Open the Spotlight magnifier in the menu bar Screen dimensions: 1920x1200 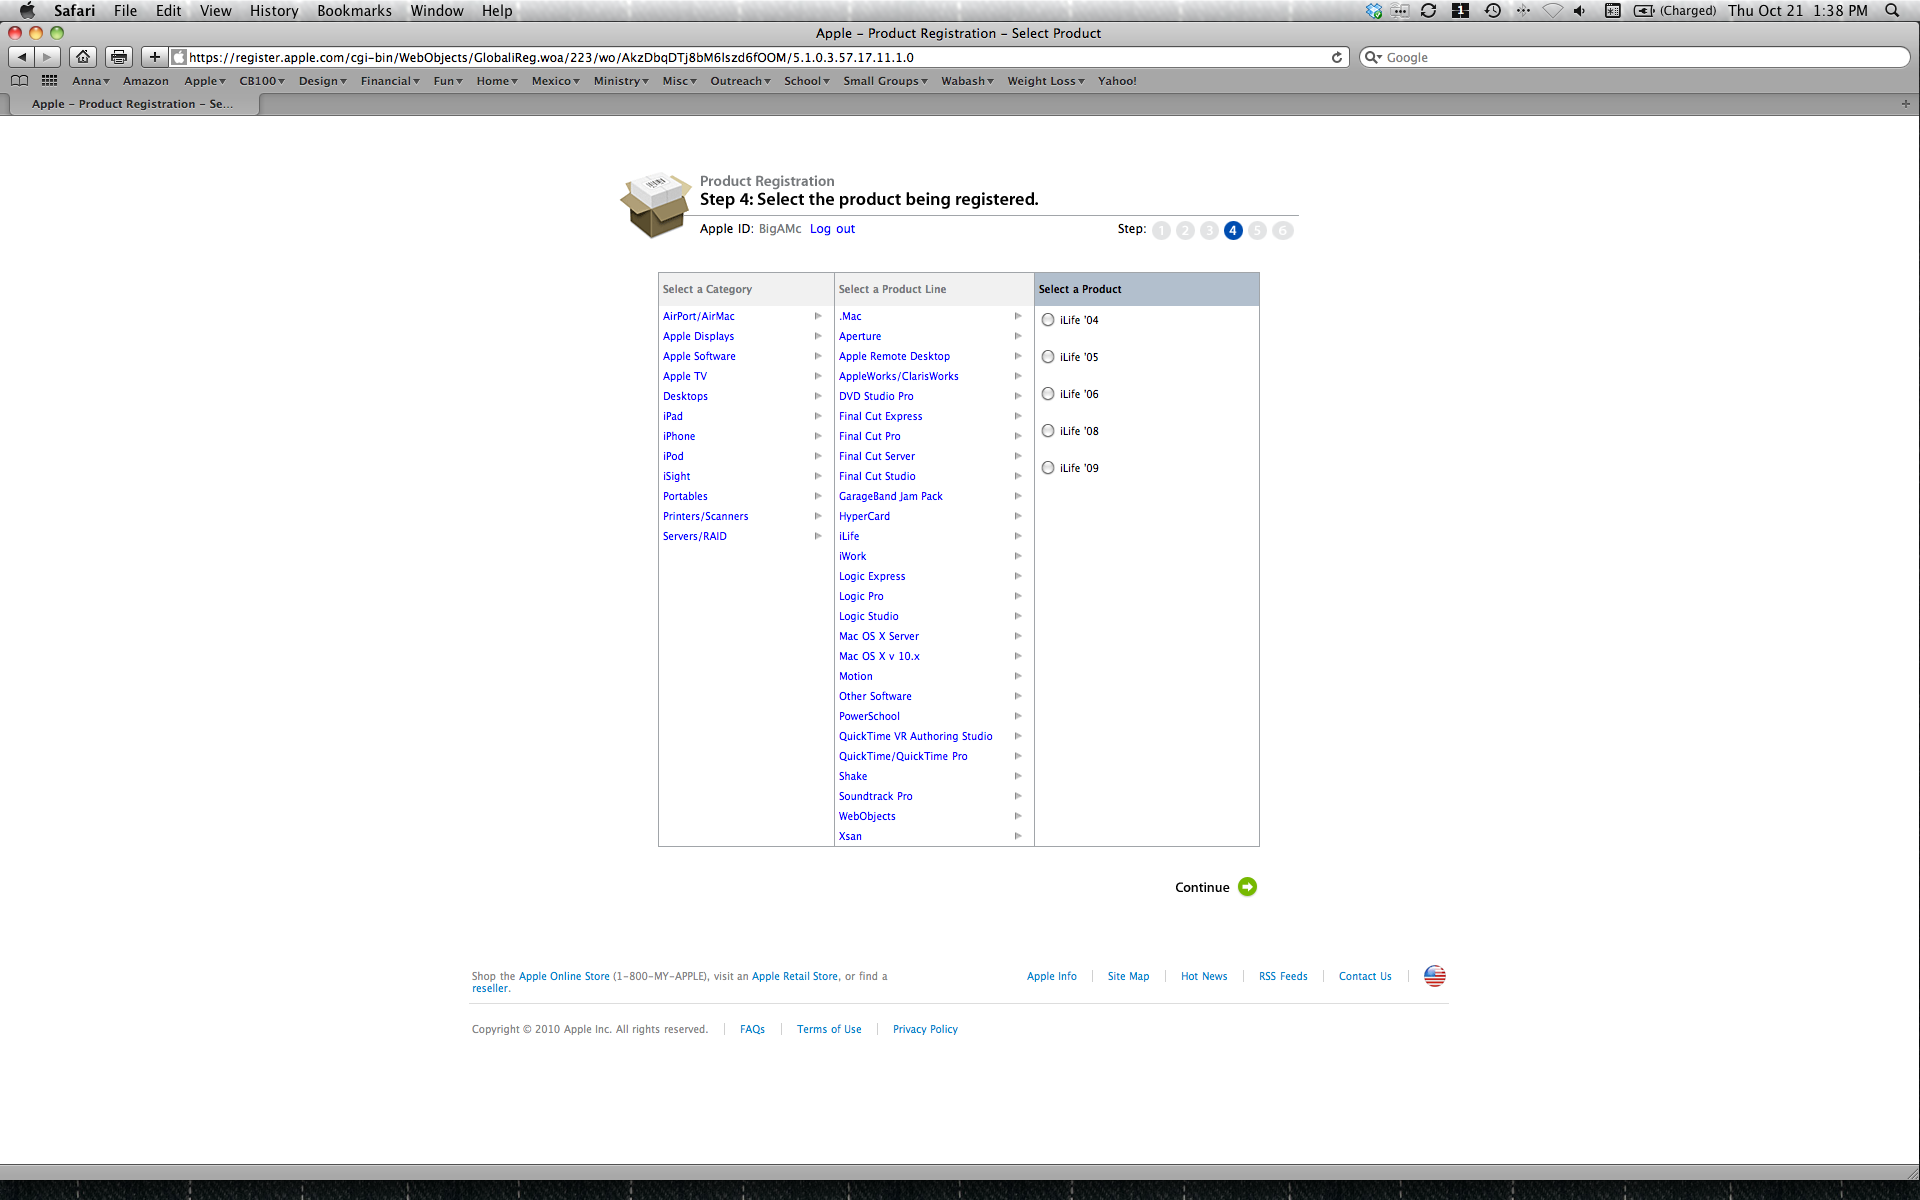[1892, 11]
